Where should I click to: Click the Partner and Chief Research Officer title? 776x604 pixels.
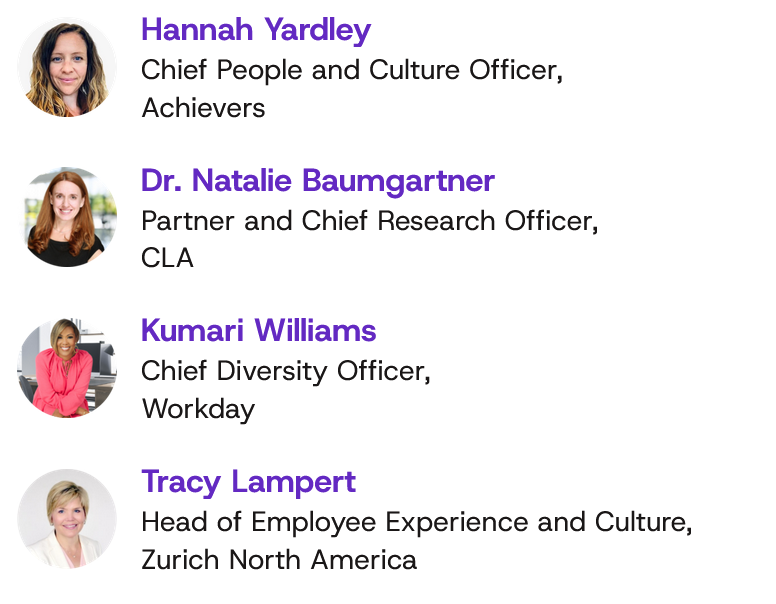pyautogui.click(x=370, y=221)
